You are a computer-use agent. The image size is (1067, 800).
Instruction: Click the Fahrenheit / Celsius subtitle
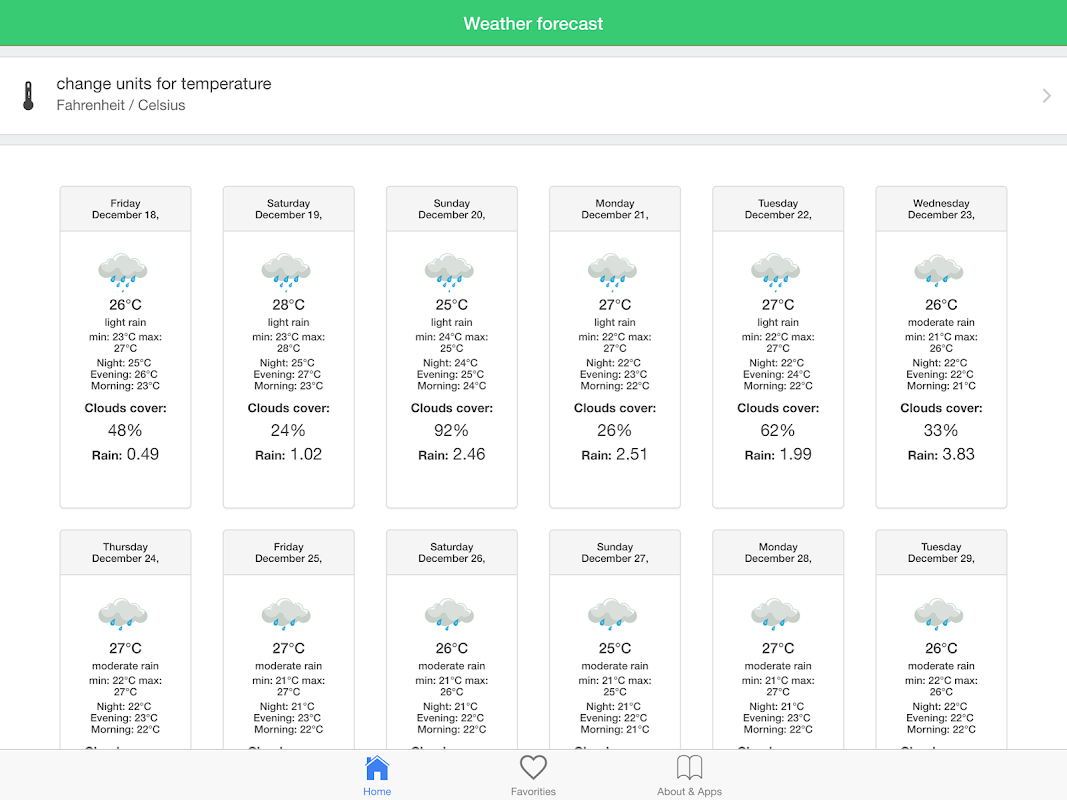[x=120, y=105]
